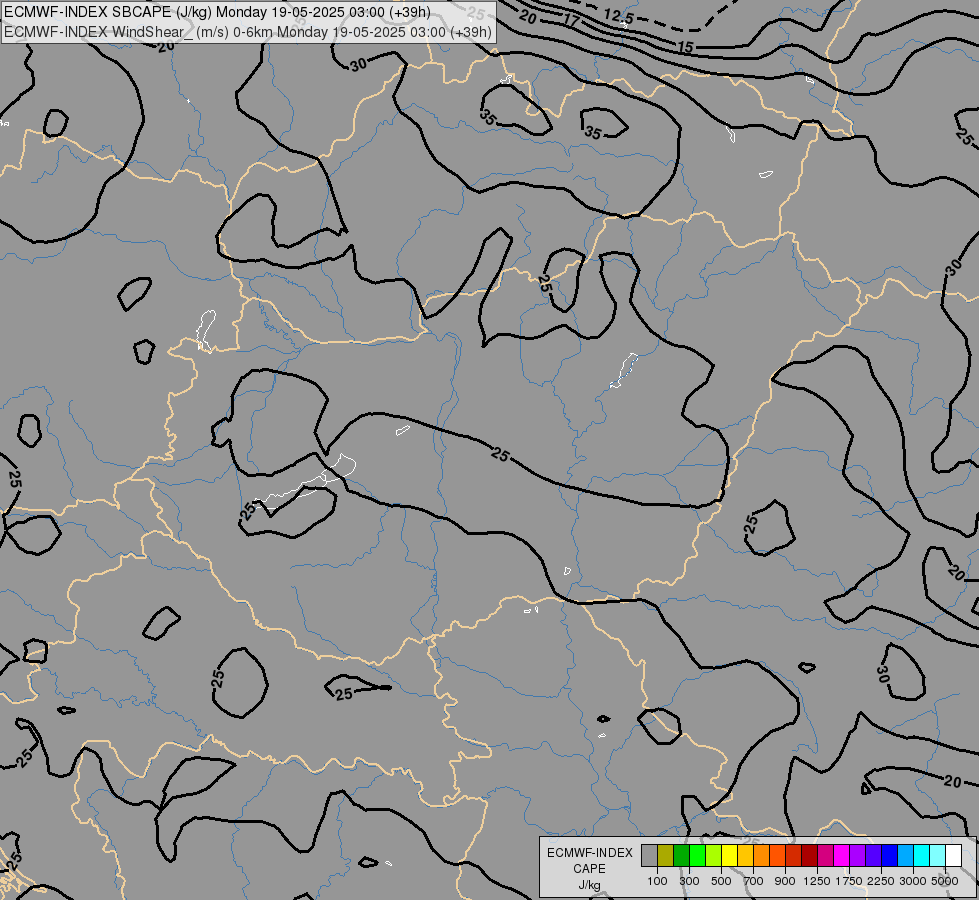Pick the amber legend swatch above 700
Image resolution: width=979 pixels, height=900 pixels.
pyautogui.click(x=745, y=856)
